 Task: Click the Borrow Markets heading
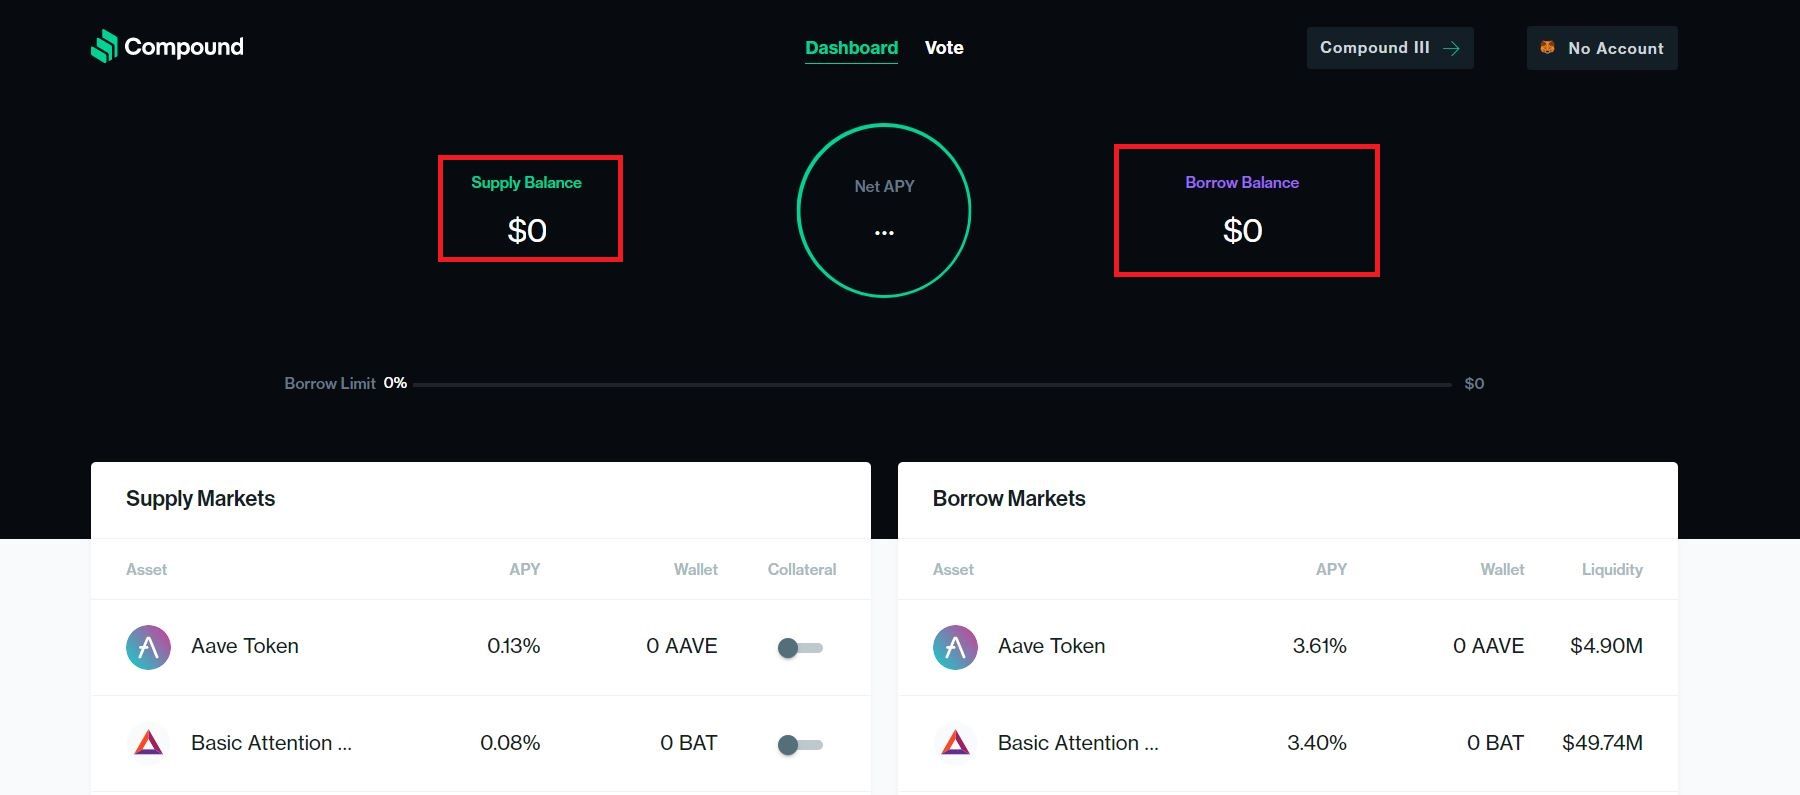(1009, 498)
